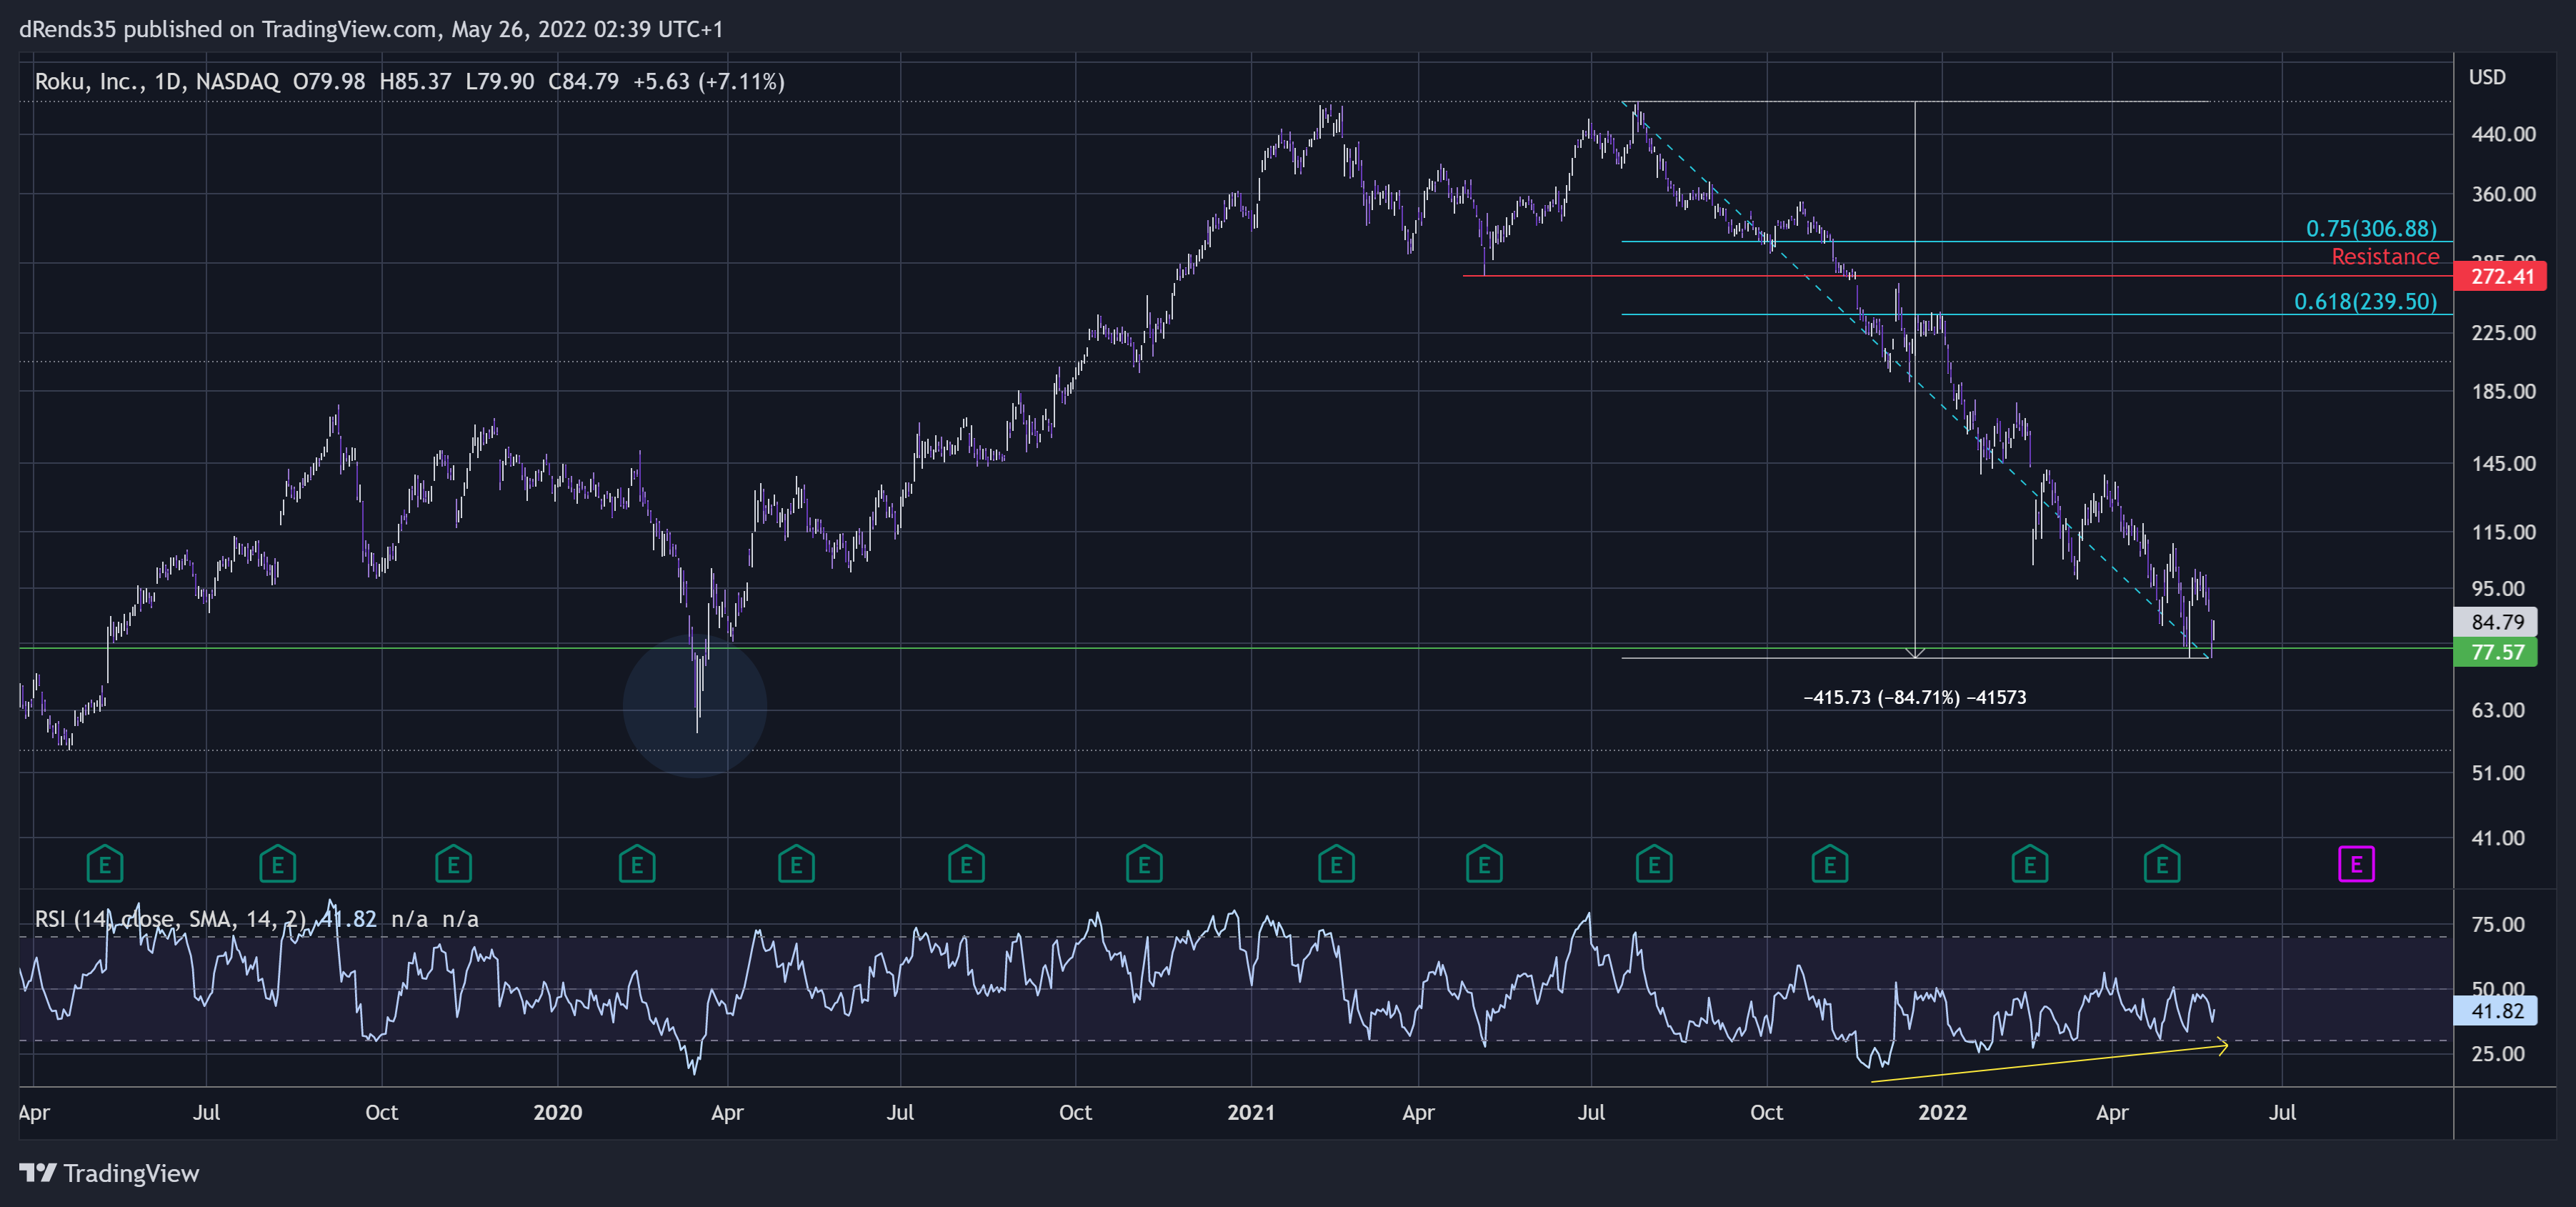Open the February 2022 earnings marker
This screenshot has width=2576, height=1207.
[x=2030, y=864]
